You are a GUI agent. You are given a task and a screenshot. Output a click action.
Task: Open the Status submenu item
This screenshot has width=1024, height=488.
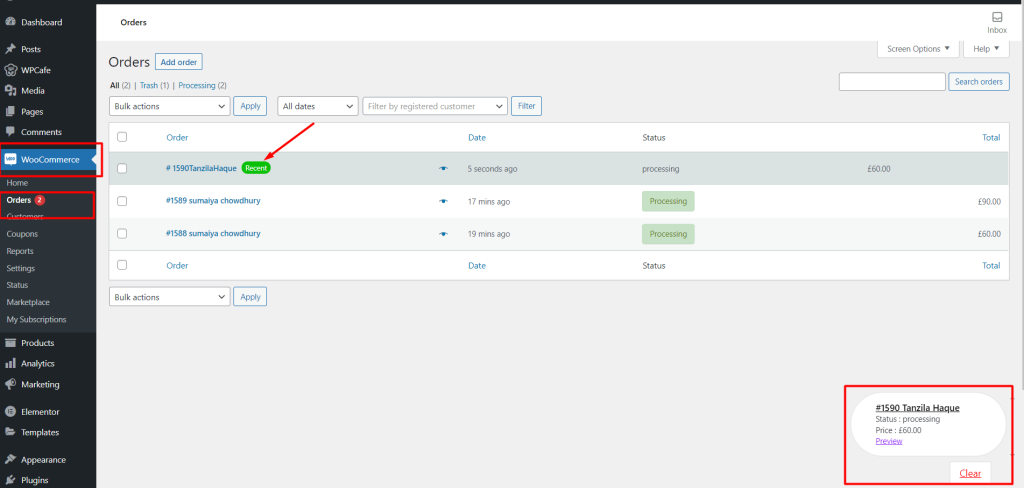point(18,285)
